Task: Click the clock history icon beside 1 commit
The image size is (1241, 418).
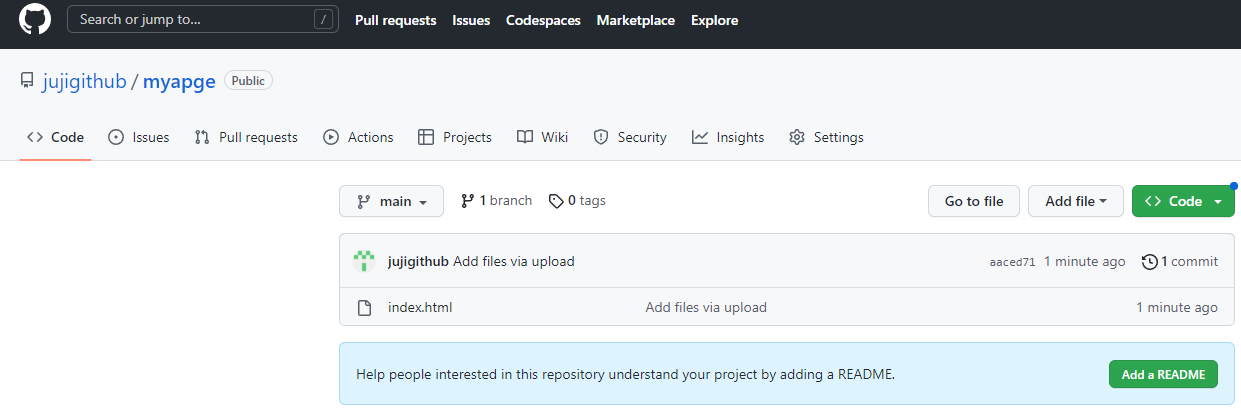Action: pyautogui.click(x=1149, y=261)
